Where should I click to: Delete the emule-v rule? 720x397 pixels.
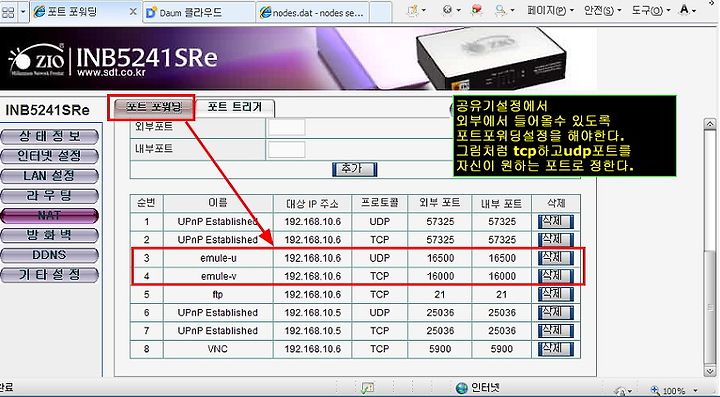click(556, 276)
